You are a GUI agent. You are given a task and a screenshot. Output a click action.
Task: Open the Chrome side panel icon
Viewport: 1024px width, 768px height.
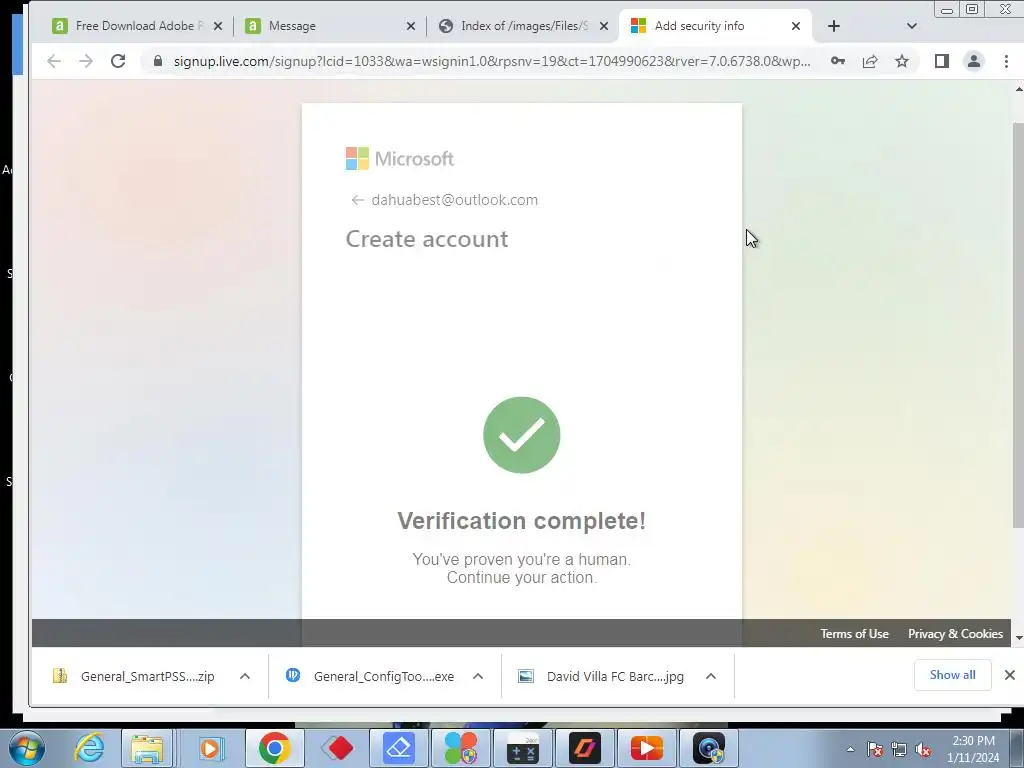click(942, 61)
